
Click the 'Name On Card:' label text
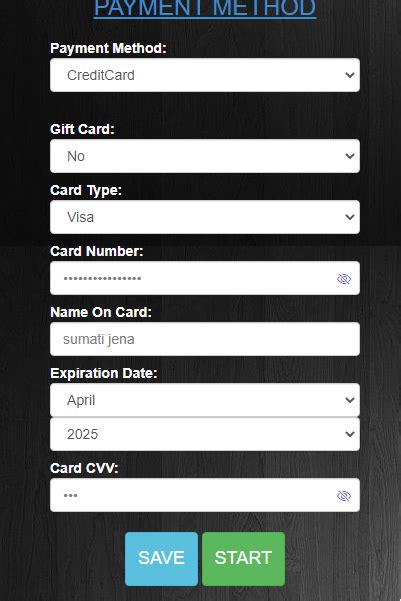pyautogui.click(x=101, y=312)
